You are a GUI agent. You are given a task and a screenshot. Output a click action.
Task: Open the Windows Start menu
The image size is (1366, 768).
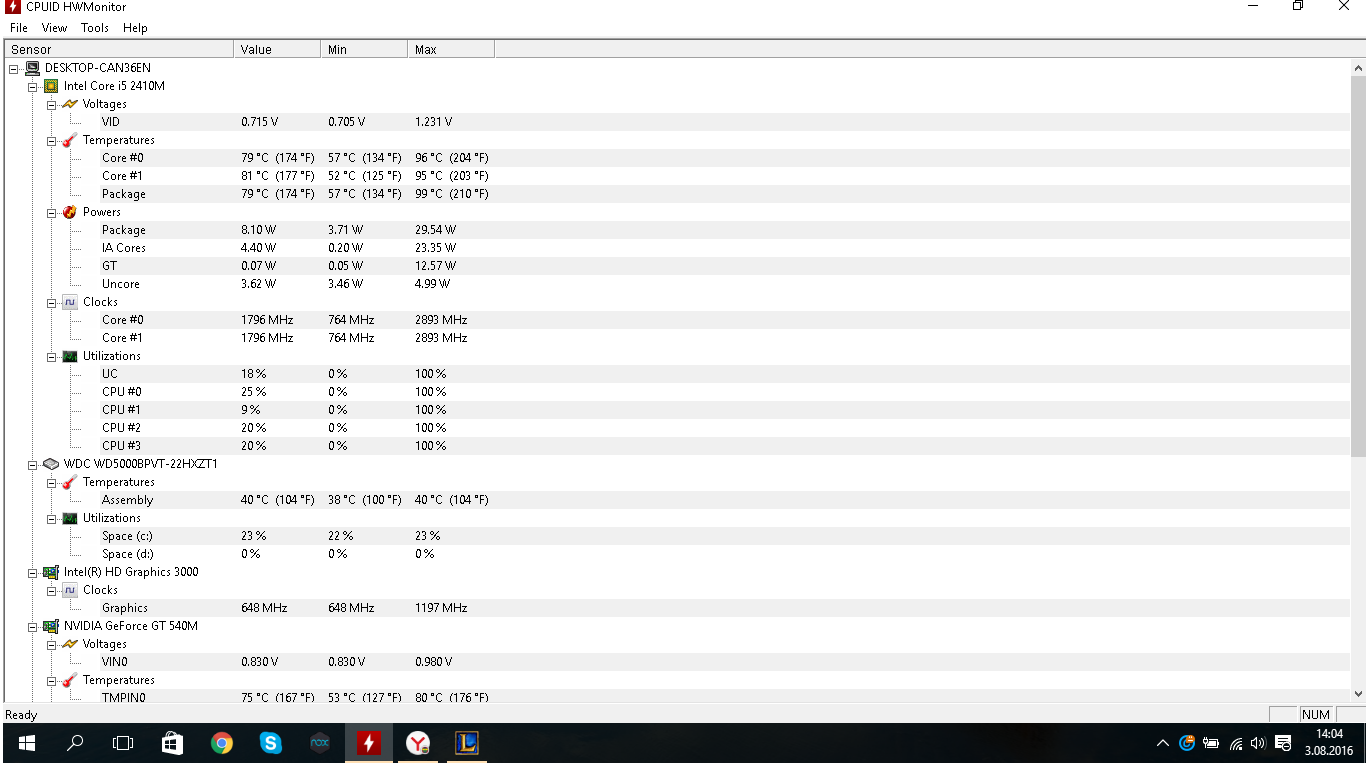26,744
